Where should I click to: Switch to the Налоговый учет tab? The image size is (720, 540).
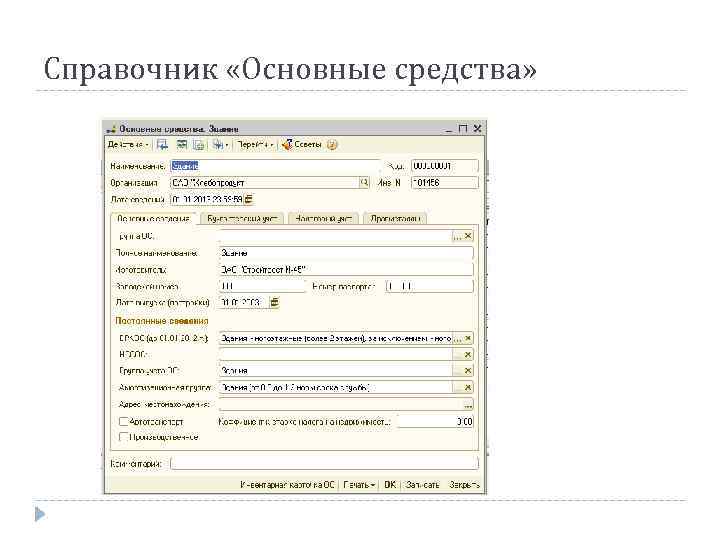[x=323, y=219]
